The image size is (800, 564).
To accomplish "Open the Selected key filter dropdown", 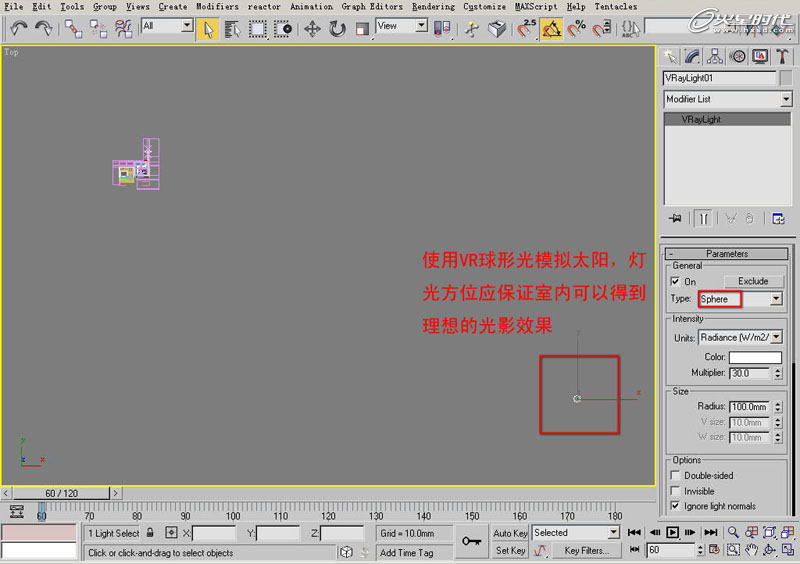I will [576, 533].
